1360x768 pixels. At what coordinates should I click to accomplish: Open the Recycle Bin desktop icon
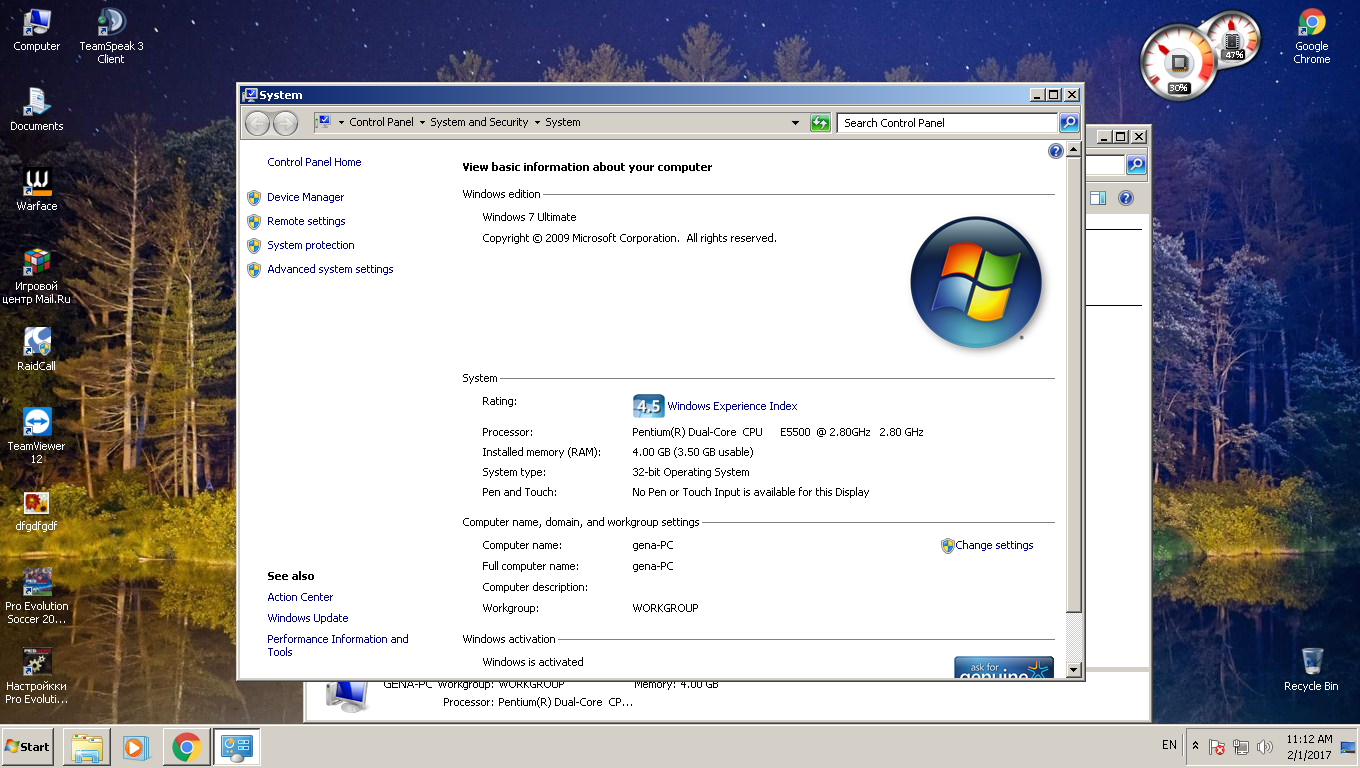tap(1311, 669)
